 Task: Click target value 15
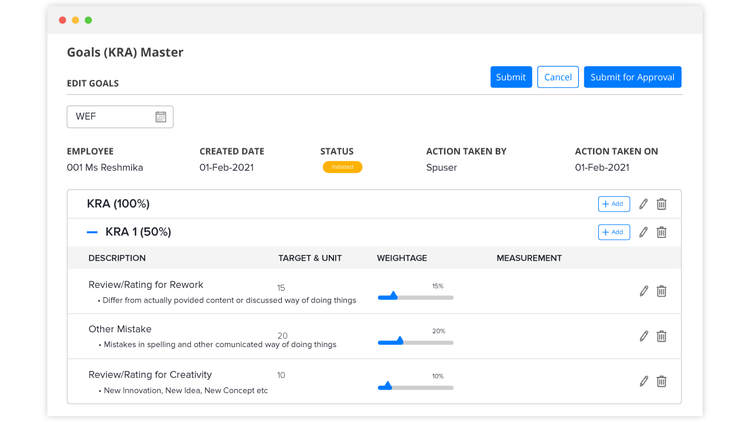[x=281, y=288]
